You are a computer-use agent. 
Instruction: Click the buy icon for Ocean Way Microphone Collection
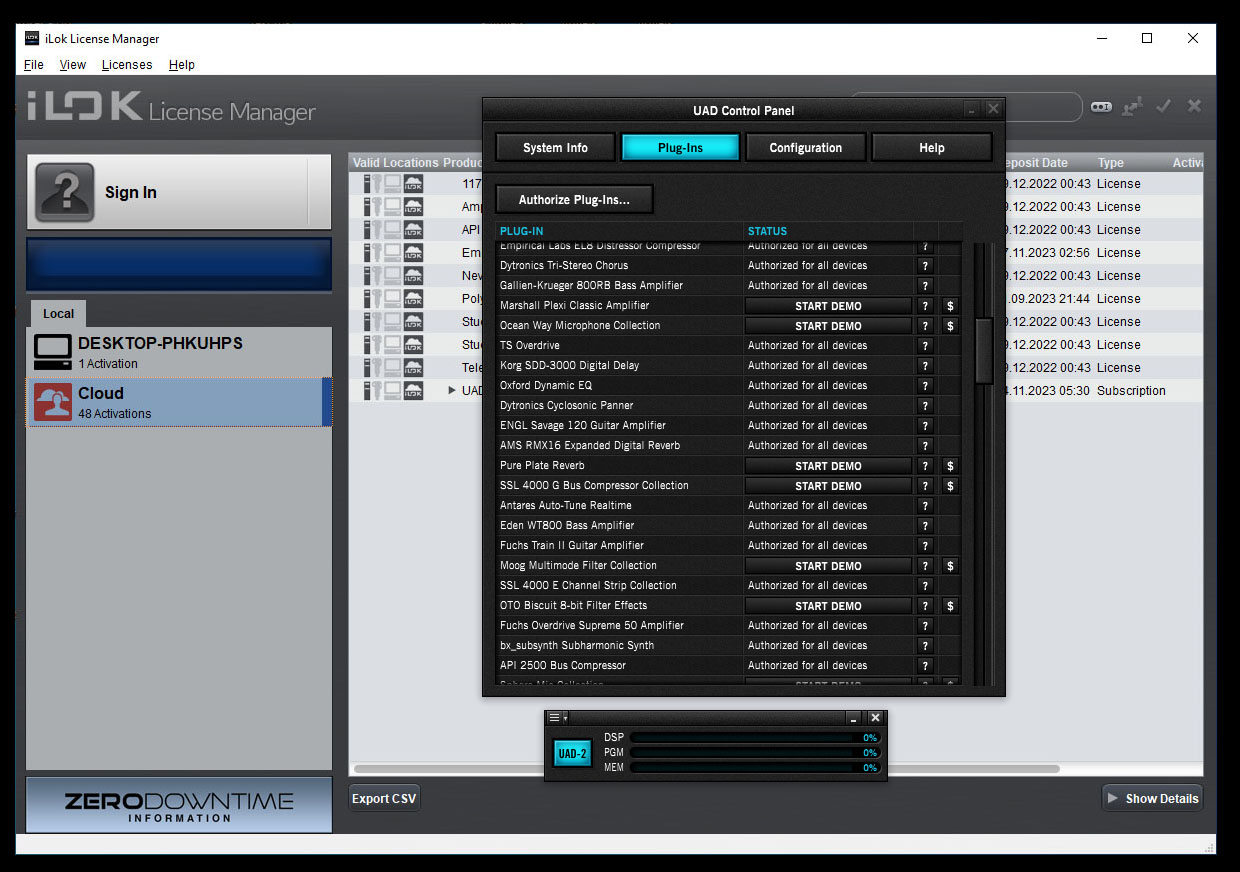[x=950, y=326]
